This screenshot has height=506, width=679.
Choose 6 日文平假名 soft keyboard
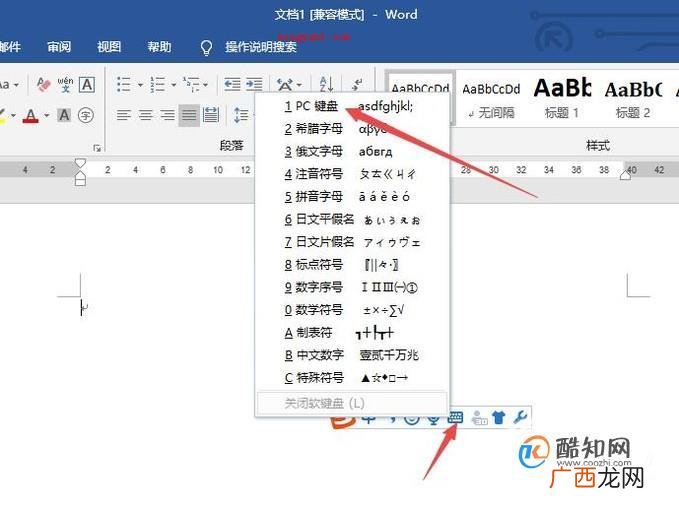click(x=353, y=219)
